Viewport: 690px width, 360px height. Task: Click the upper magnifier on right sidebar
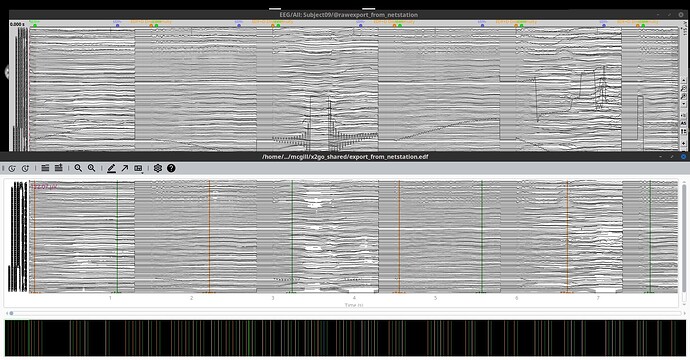[684, 88]
